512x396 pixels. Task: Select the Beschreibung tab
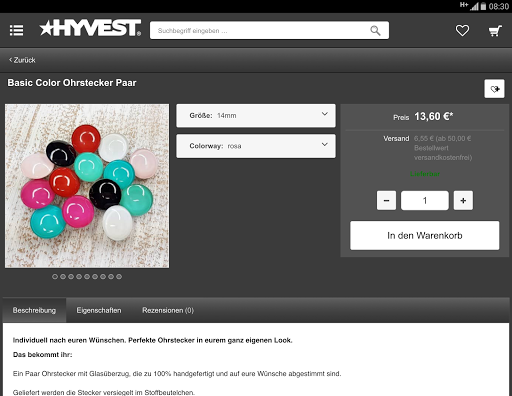coord(34,310)
